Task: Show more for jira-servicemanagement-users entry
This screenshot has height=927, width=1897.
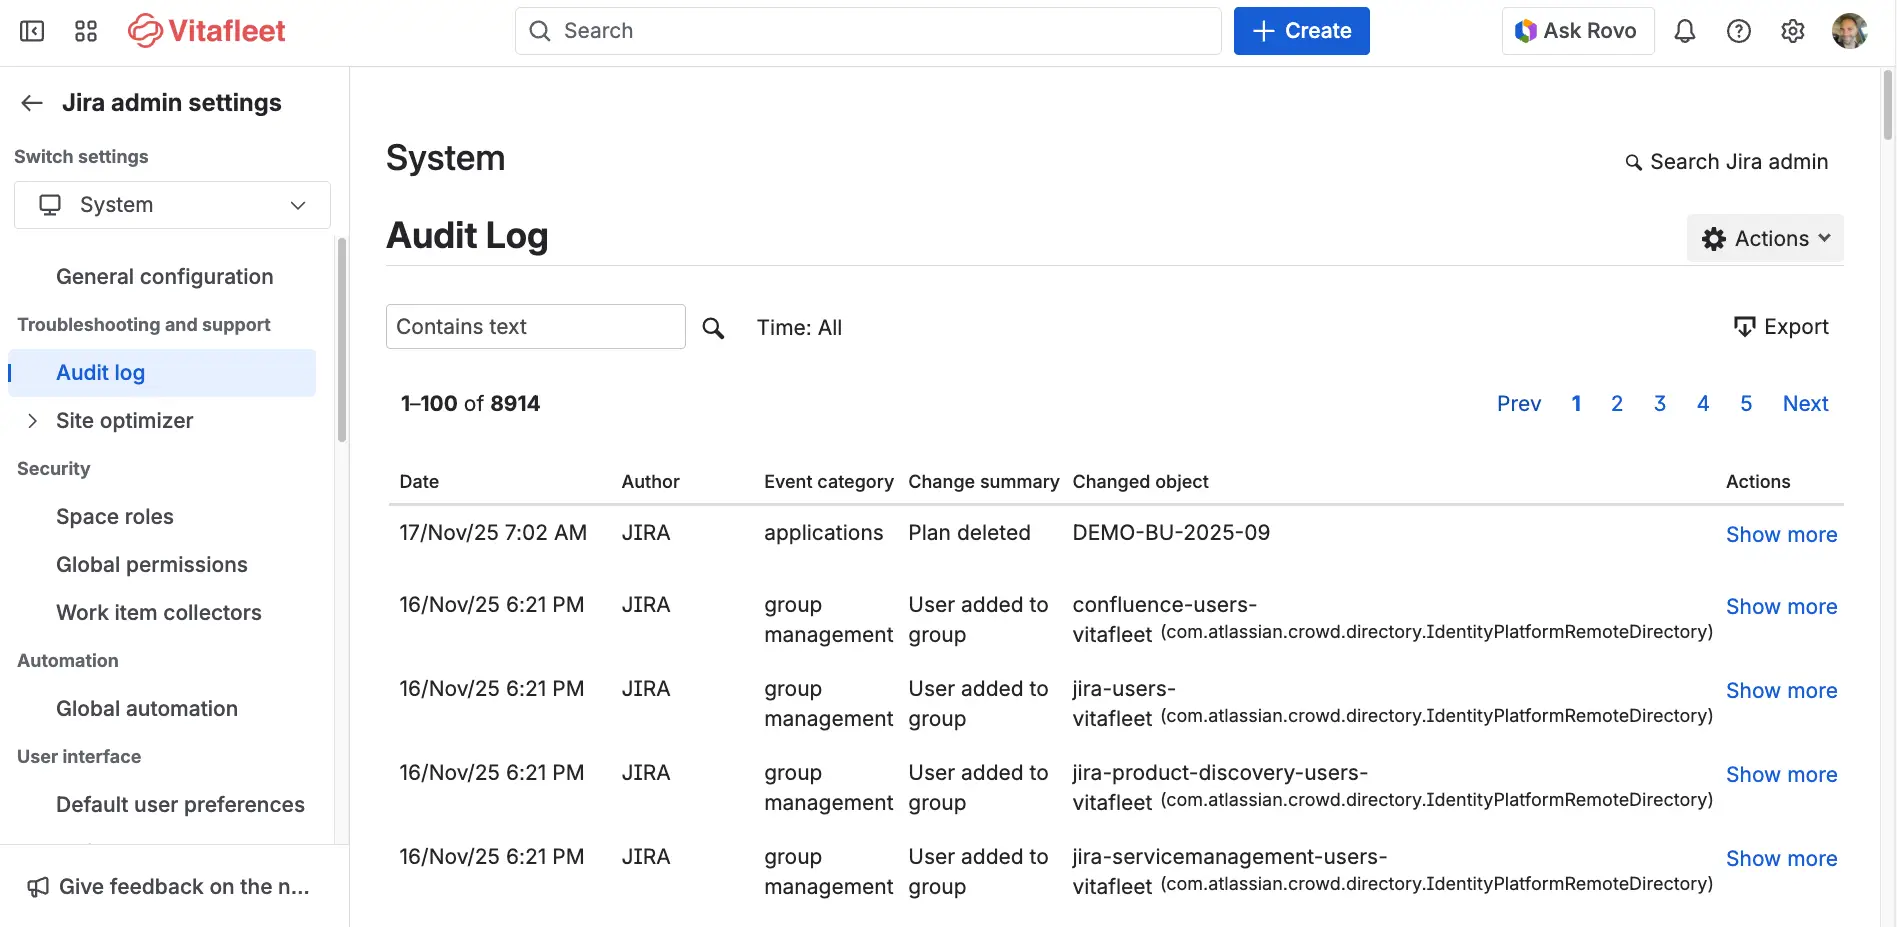Action: (x=1781, y=859)
